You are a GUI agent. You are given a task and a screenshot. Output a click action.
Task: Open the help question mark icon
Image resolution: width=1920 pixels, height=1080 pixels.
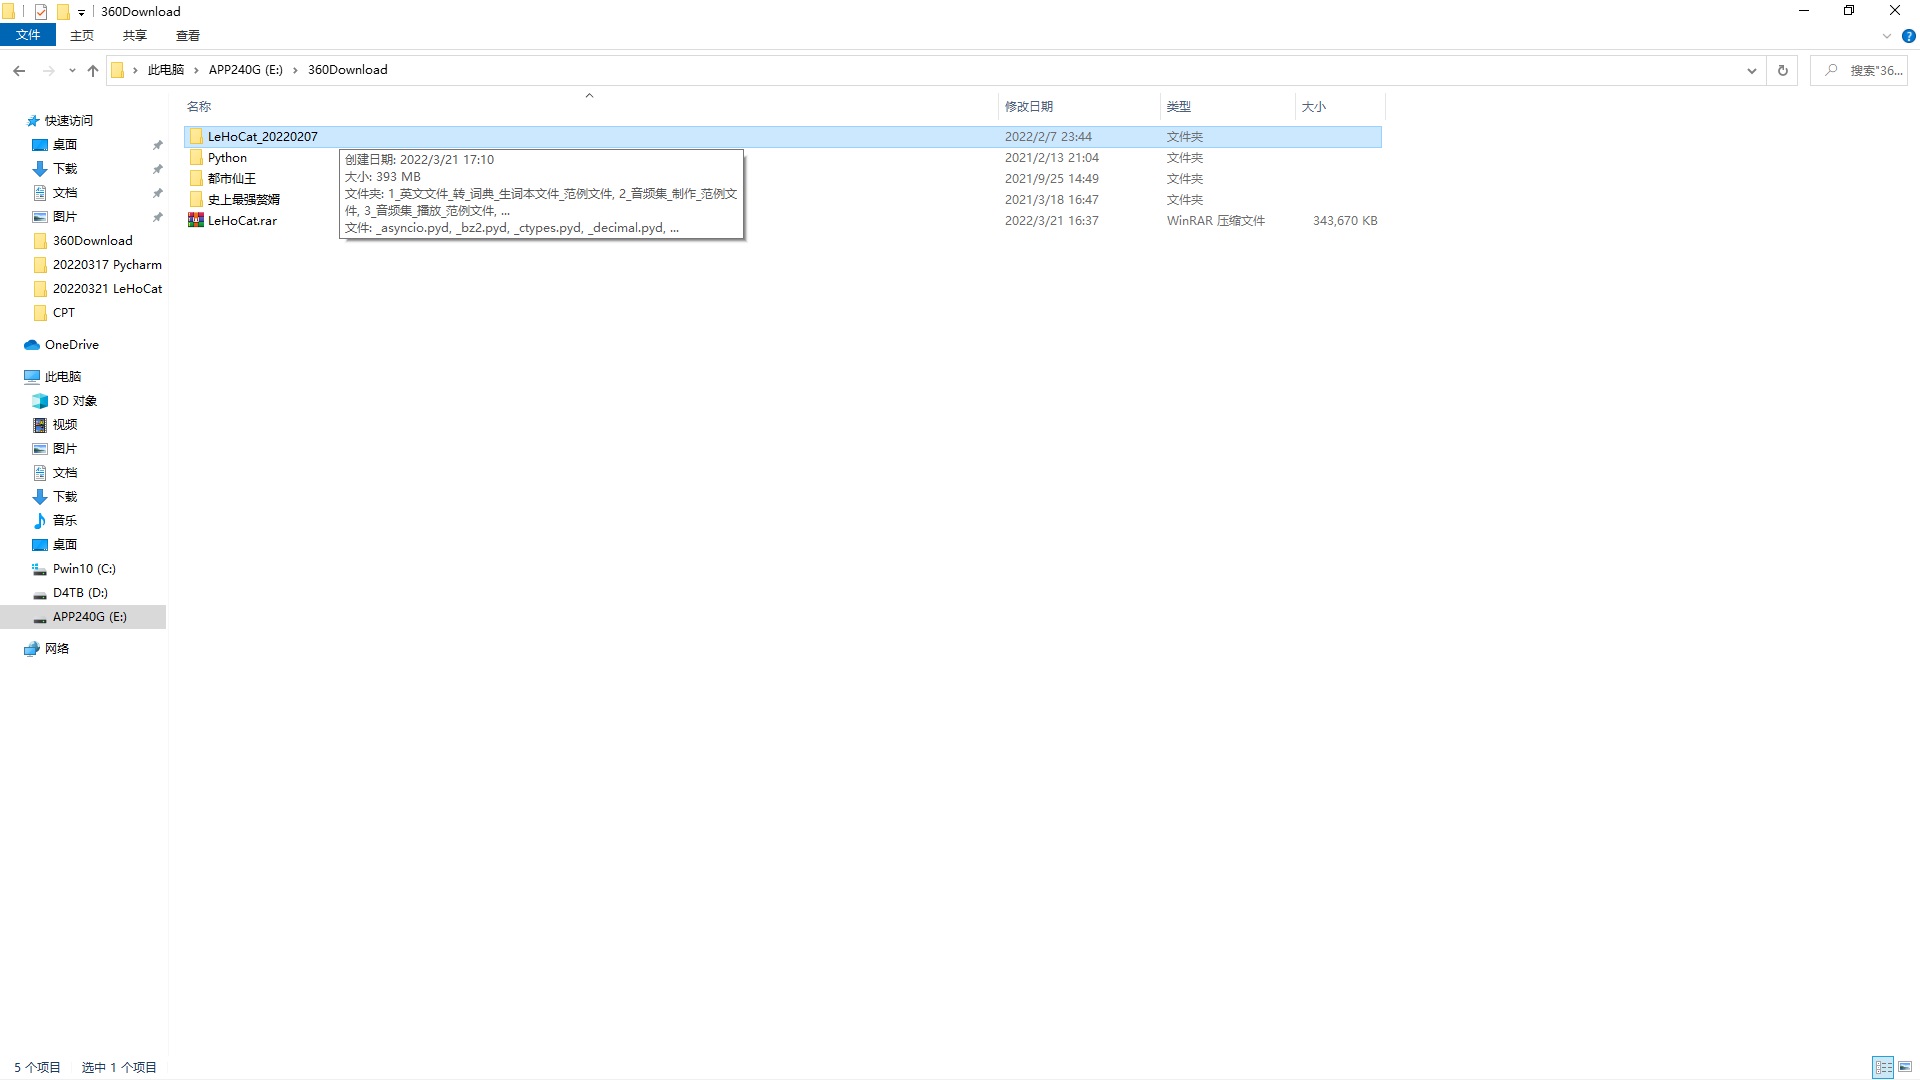click(x=1908, y=36)
